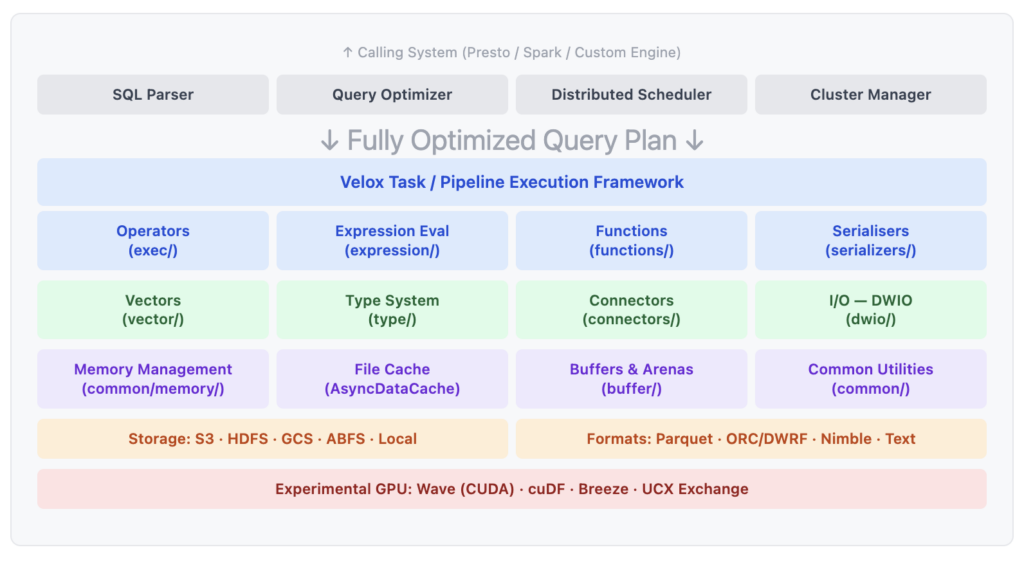The image size is (1024, 561).
Task: Click the 'Calling System (Presto / Spark / Custom Engine)' caption
Action: pos(512,52)
